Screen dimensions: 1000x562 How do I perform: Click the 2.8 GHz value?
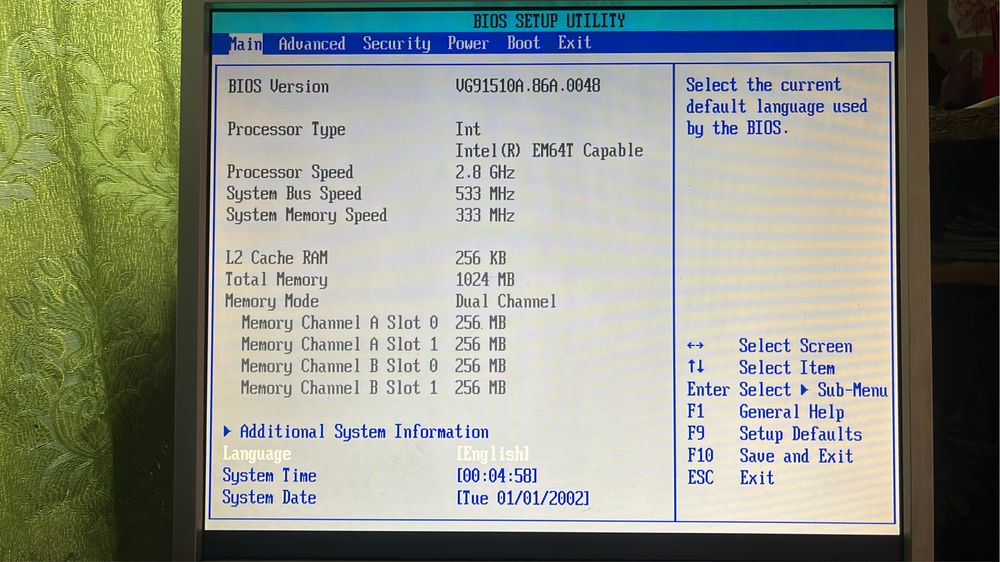[x=485, y=172]
